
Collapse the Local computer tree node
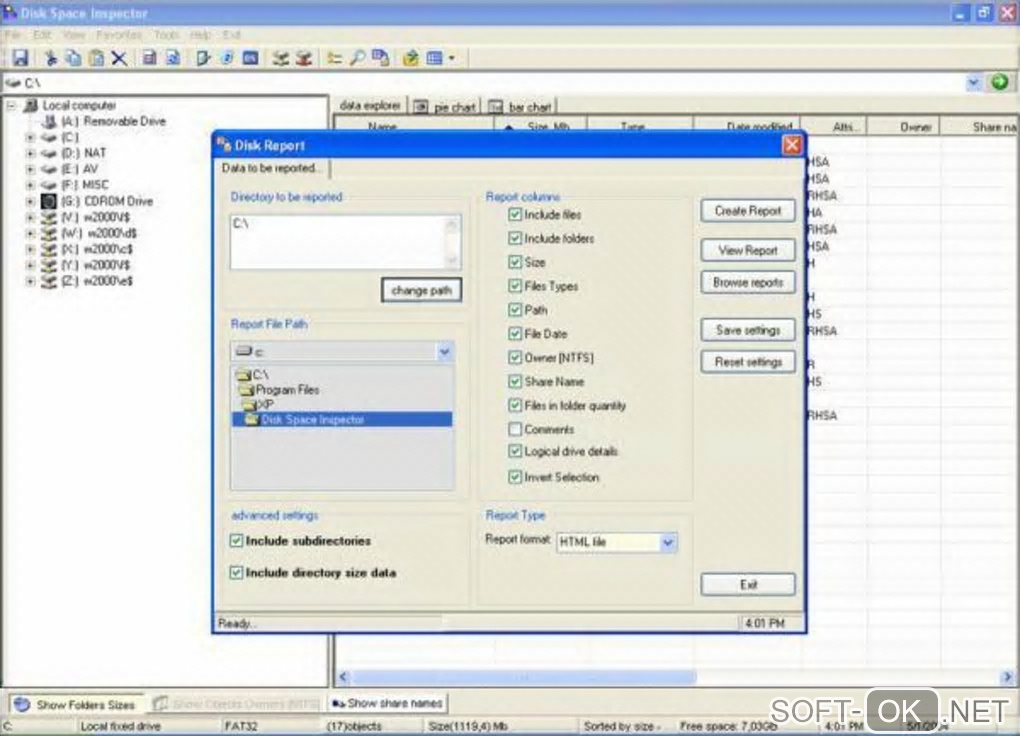click(11, 105)
